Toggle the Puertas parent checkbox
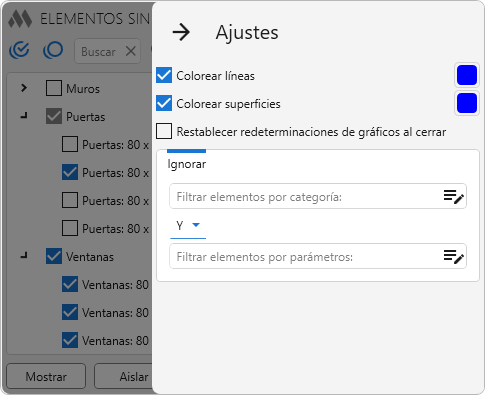Screen dimensions: 485x395 click(x=54, y=116)
